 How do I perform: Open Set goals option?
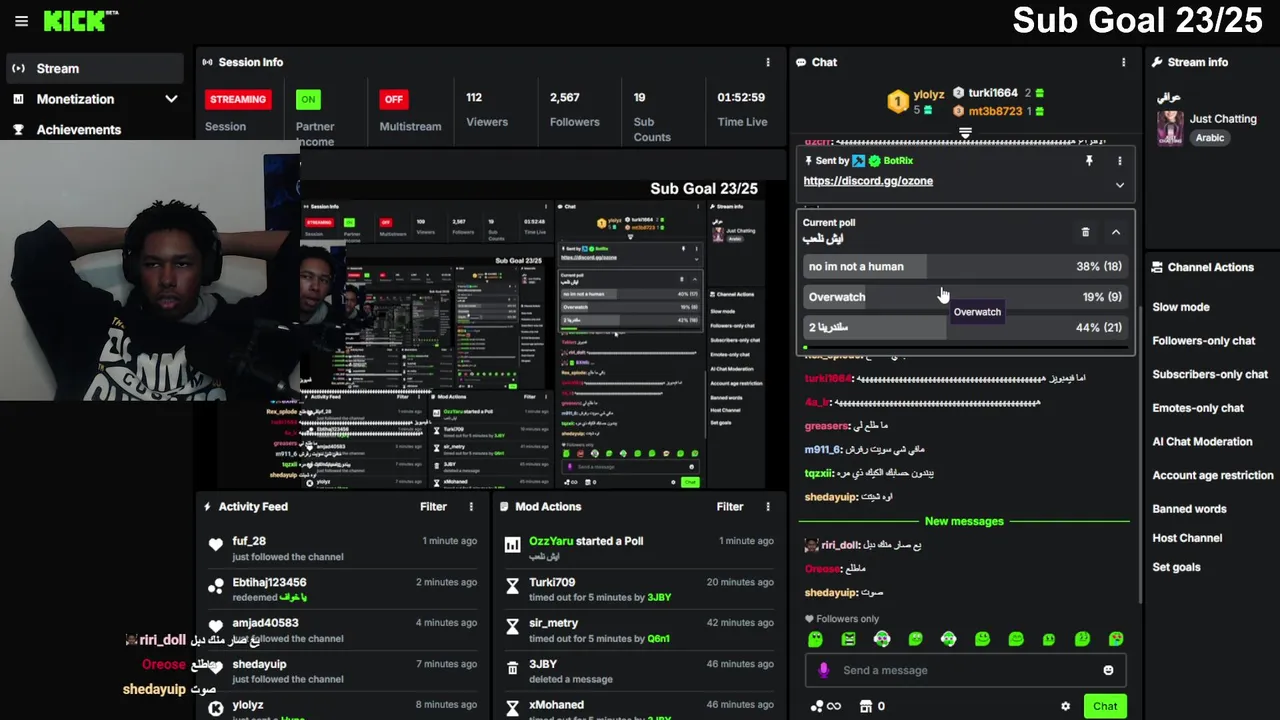tap(1176, 567)
